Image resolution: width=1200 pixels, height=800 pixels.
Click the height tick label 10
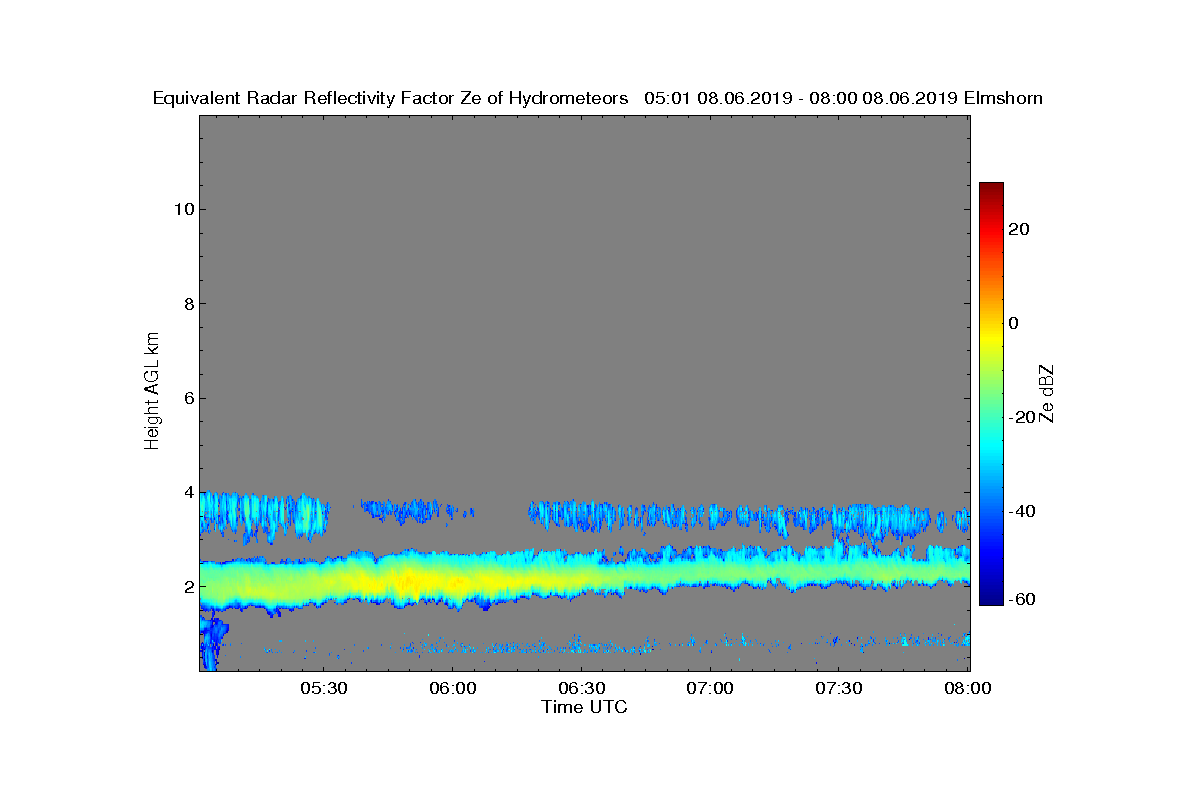click(x=182, y=209)
